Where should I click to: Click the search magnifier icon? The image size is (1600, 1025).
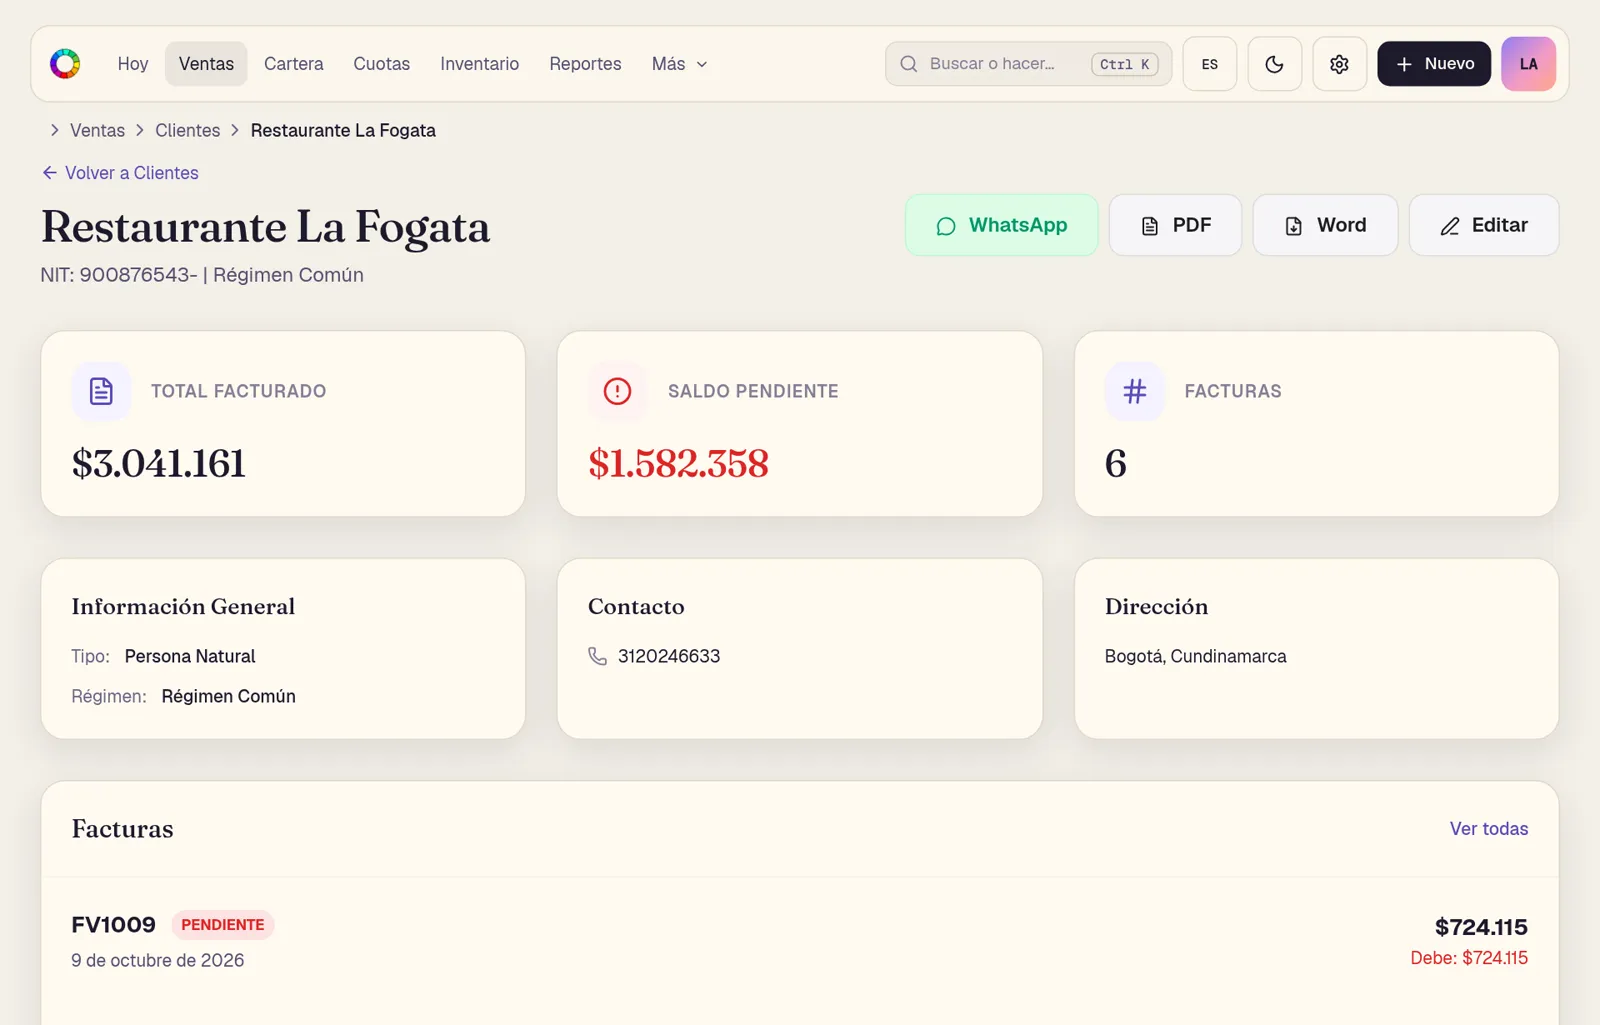pyautogui.click(x=908, y=64)
